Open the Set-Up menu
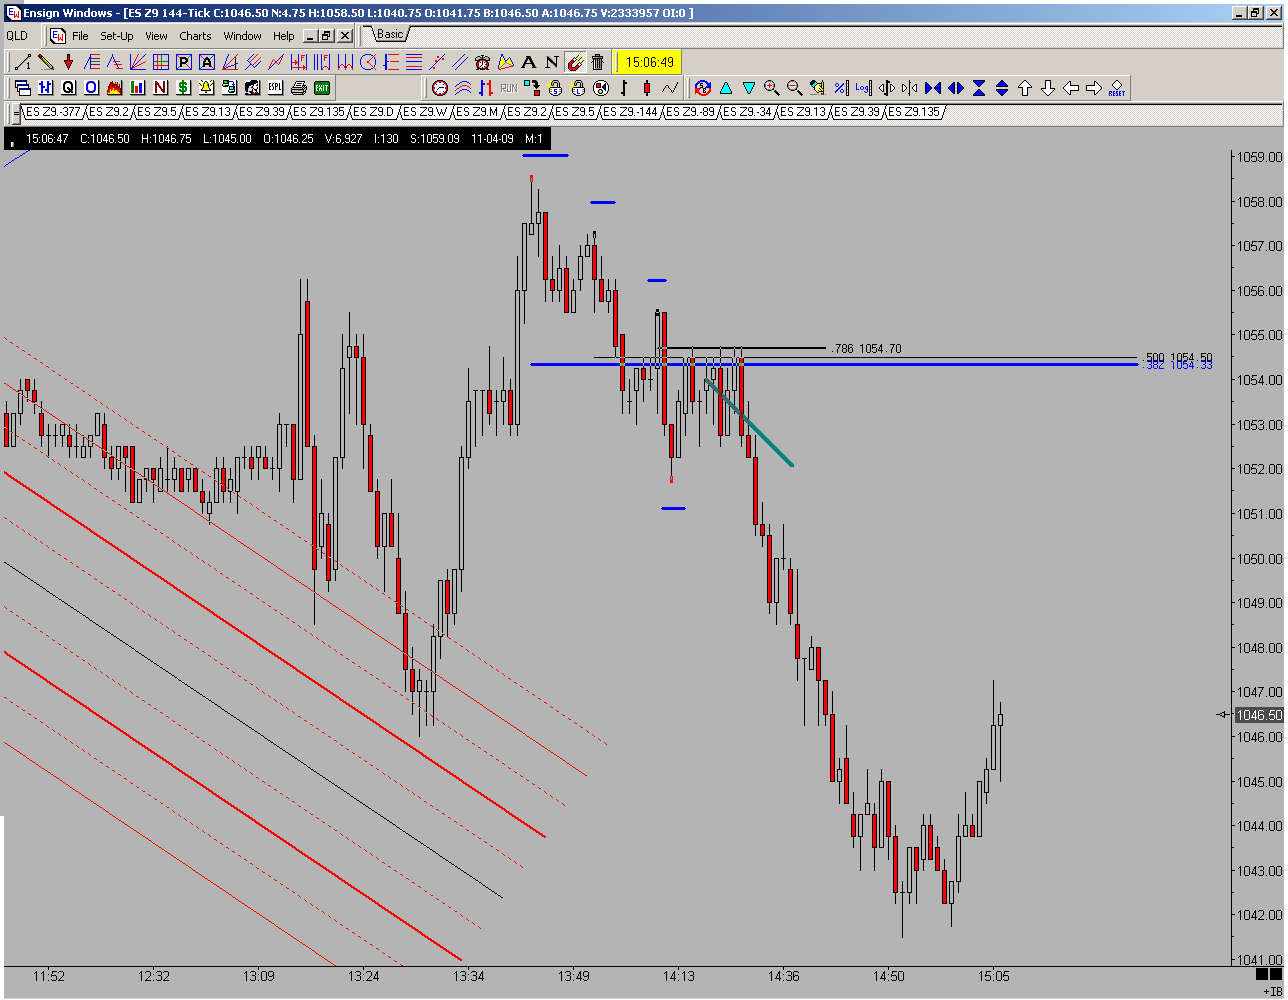The image size is (1288, 1000). 117,36
